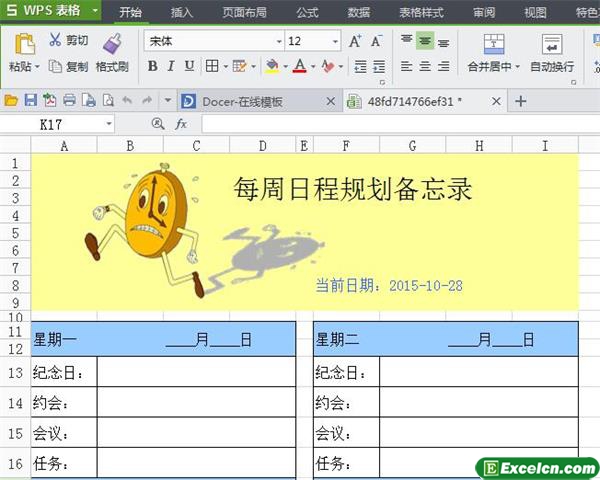Open the Name Box K17 dropdown arrow

click(x=109, y=124)
